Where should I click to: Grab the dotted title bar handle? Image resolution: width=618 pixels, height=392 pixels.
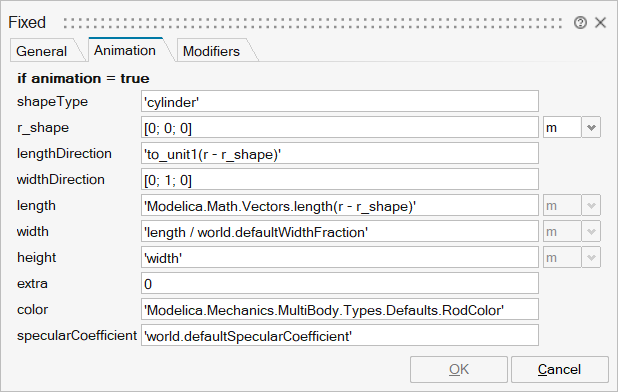313,23
